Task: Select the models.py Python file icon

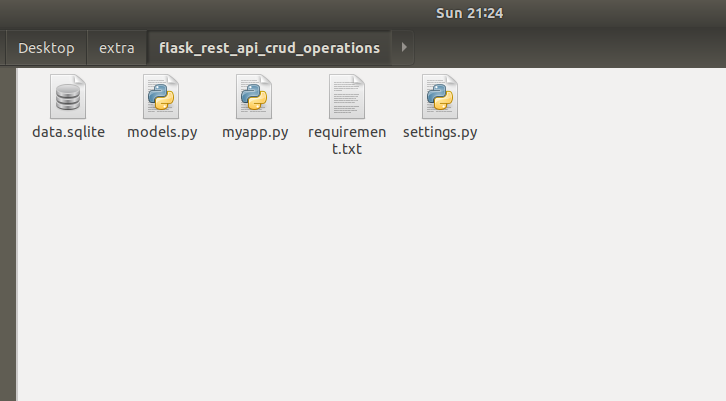Action: point(161,97)
